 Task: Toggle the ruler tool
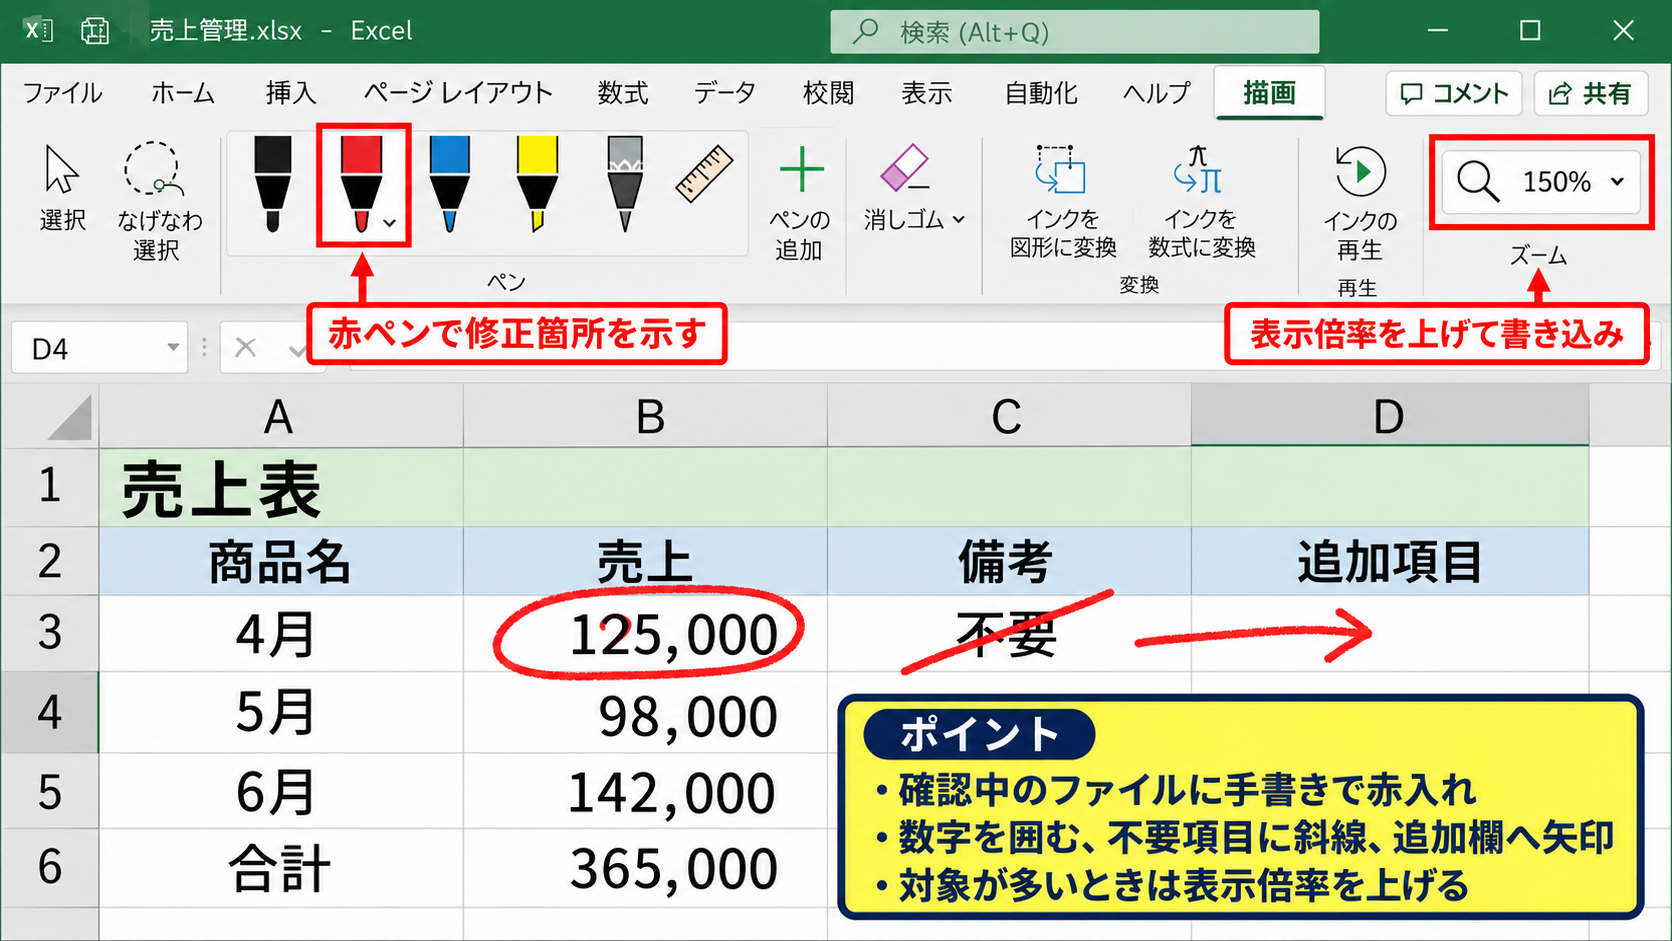(x=704, y=175)
